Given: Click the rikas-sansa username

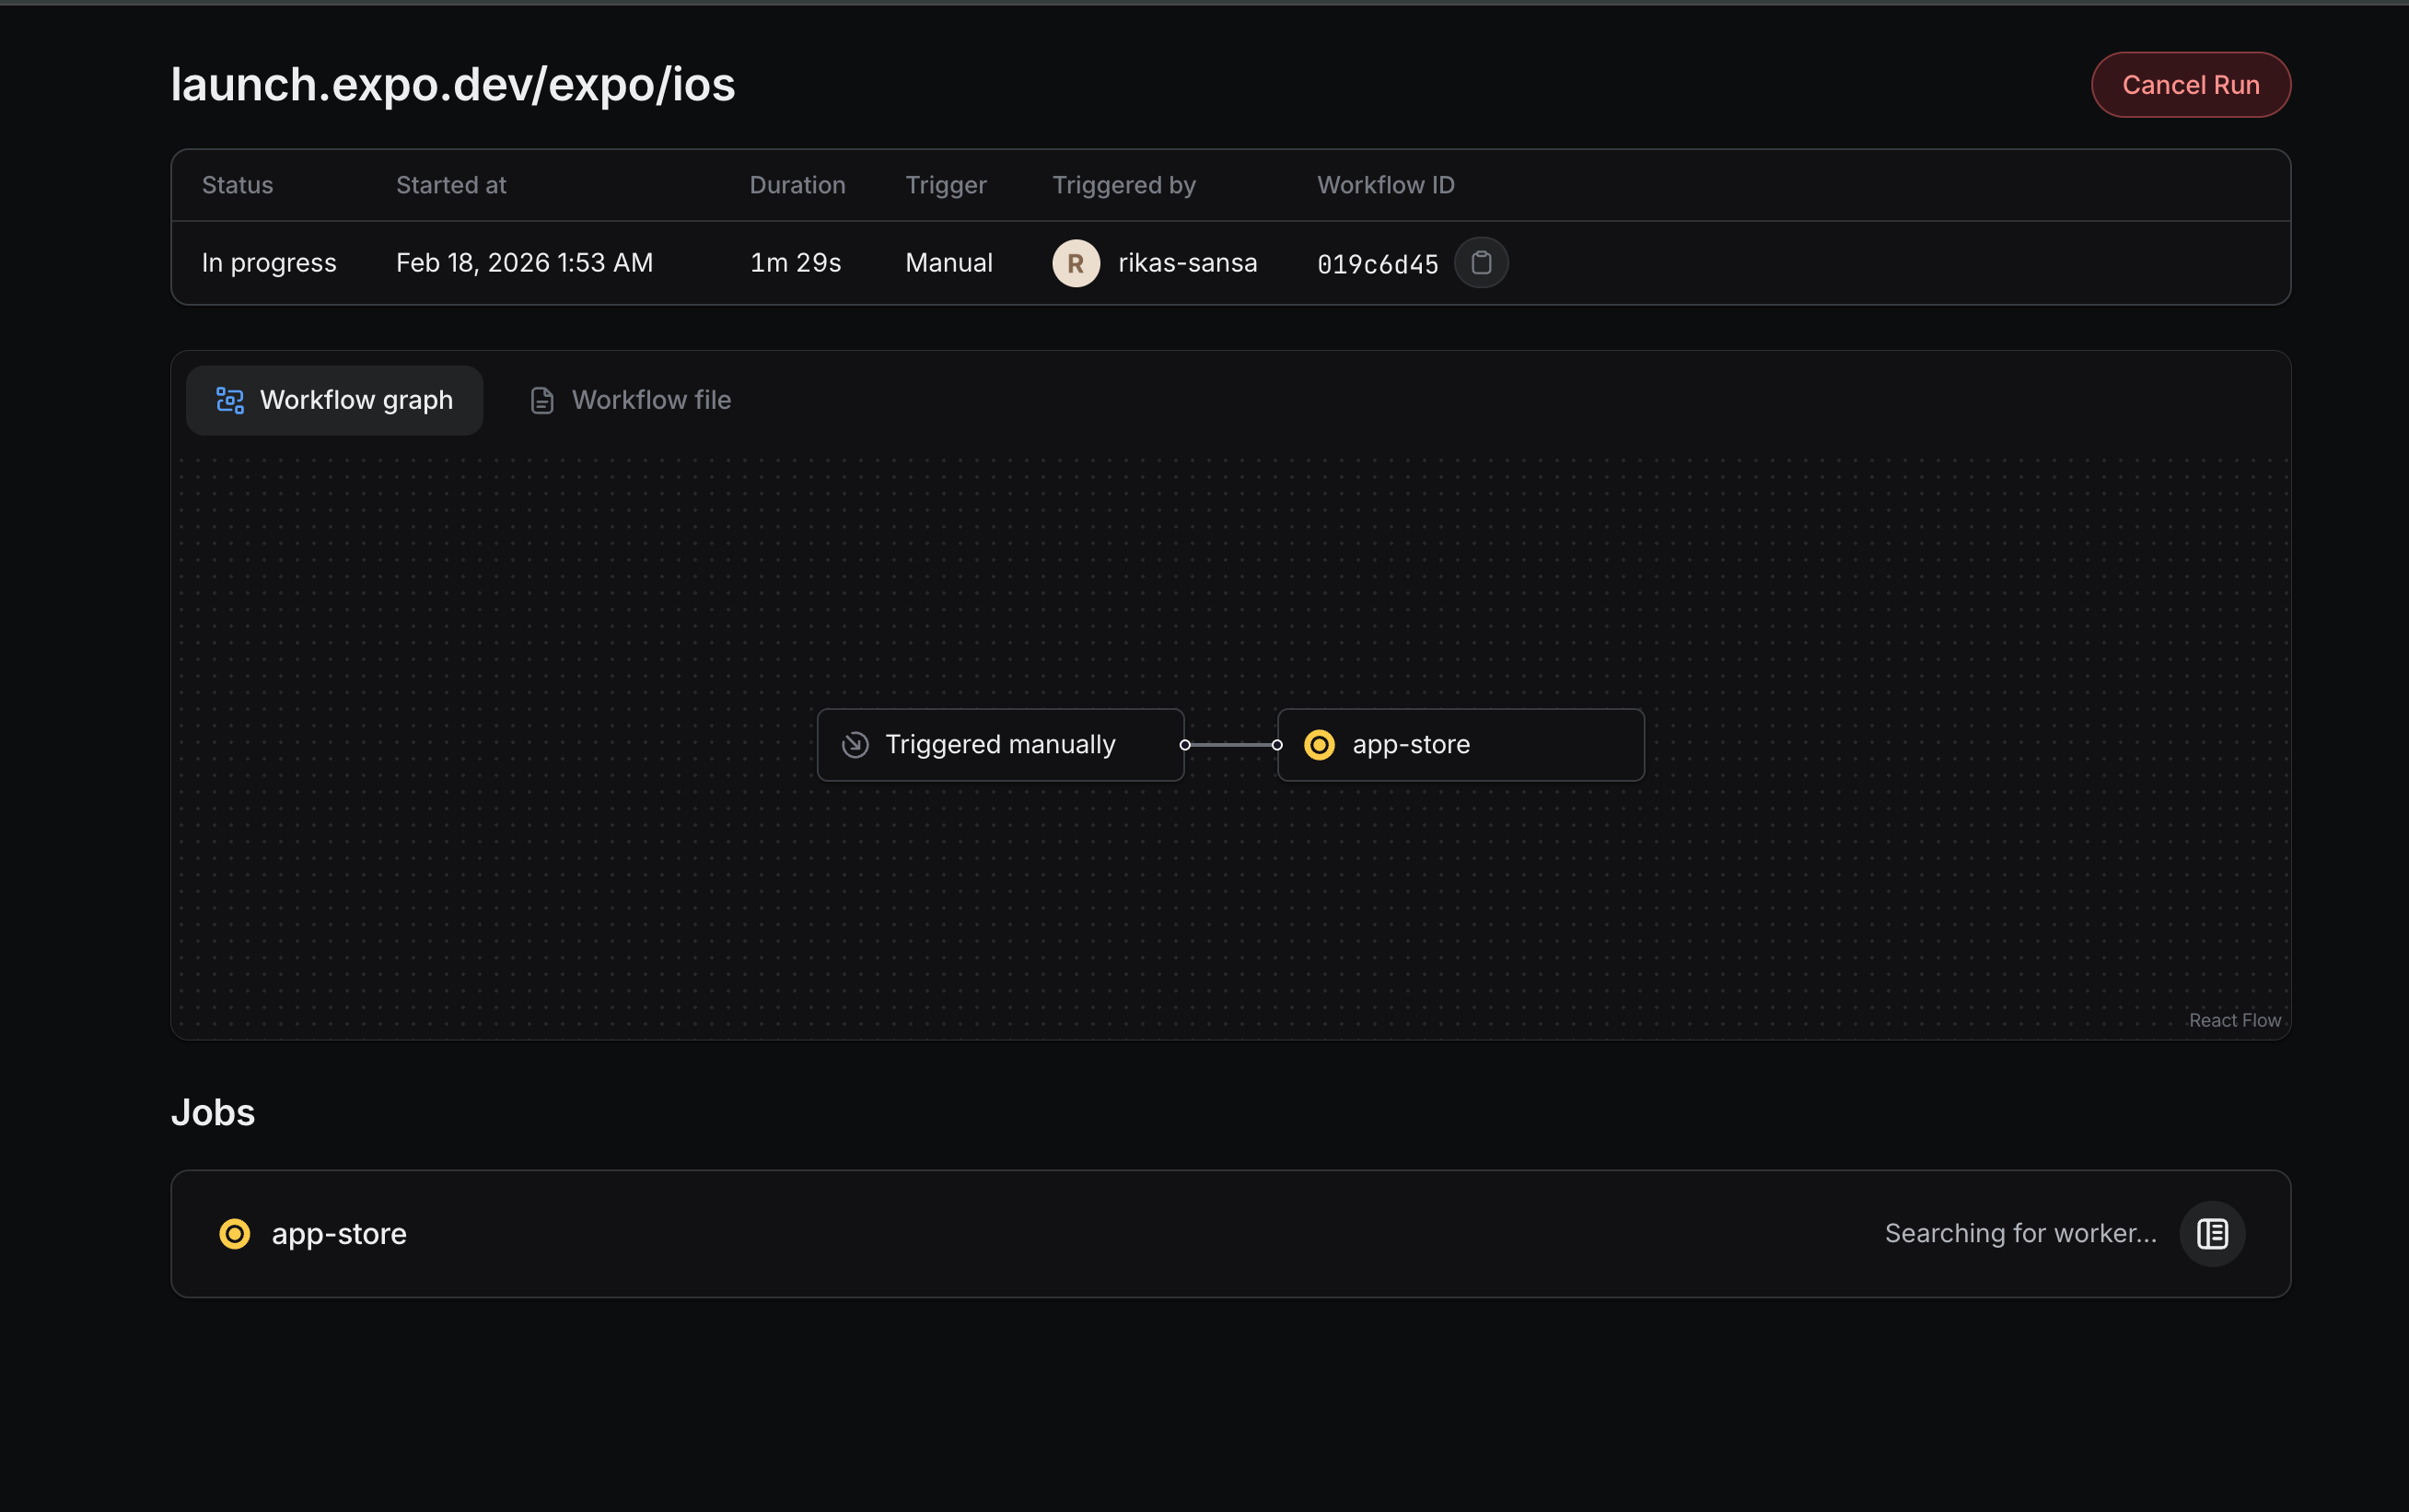Looking at the screenshot, I should (x=1187, y=262).
